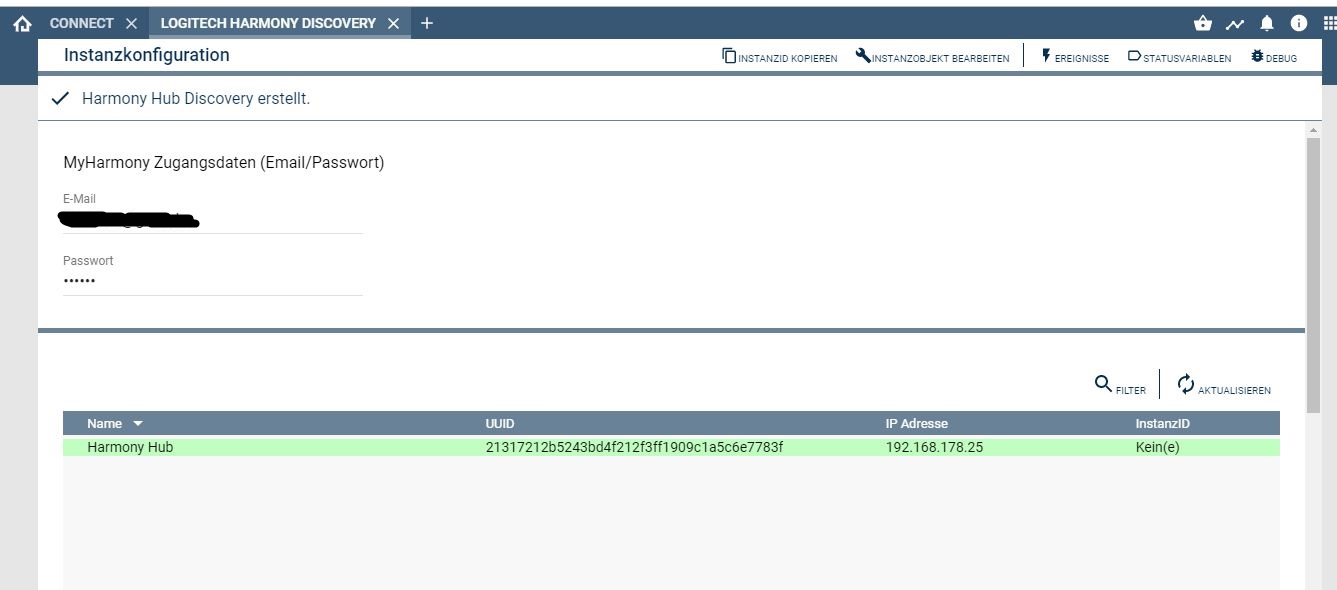The width and height of the screenshot is (1337, 590).
Task: Open Instanzobjekt Bearbeiten wrench tool
Action: [932, 57]
